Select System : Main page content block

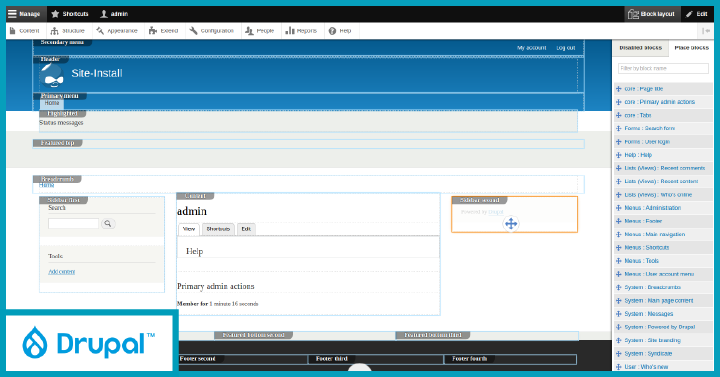coord(658,301)
